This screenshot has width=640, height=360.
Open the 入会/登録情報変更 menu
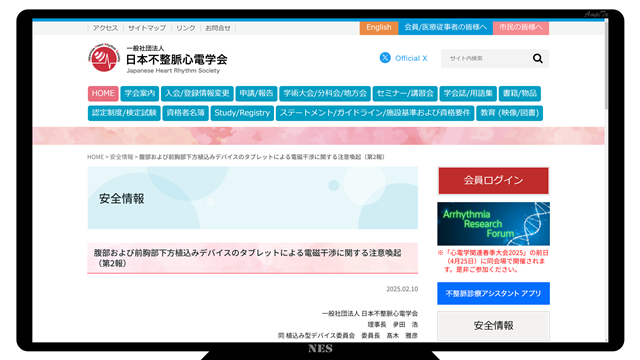click(x=197, y=93)
